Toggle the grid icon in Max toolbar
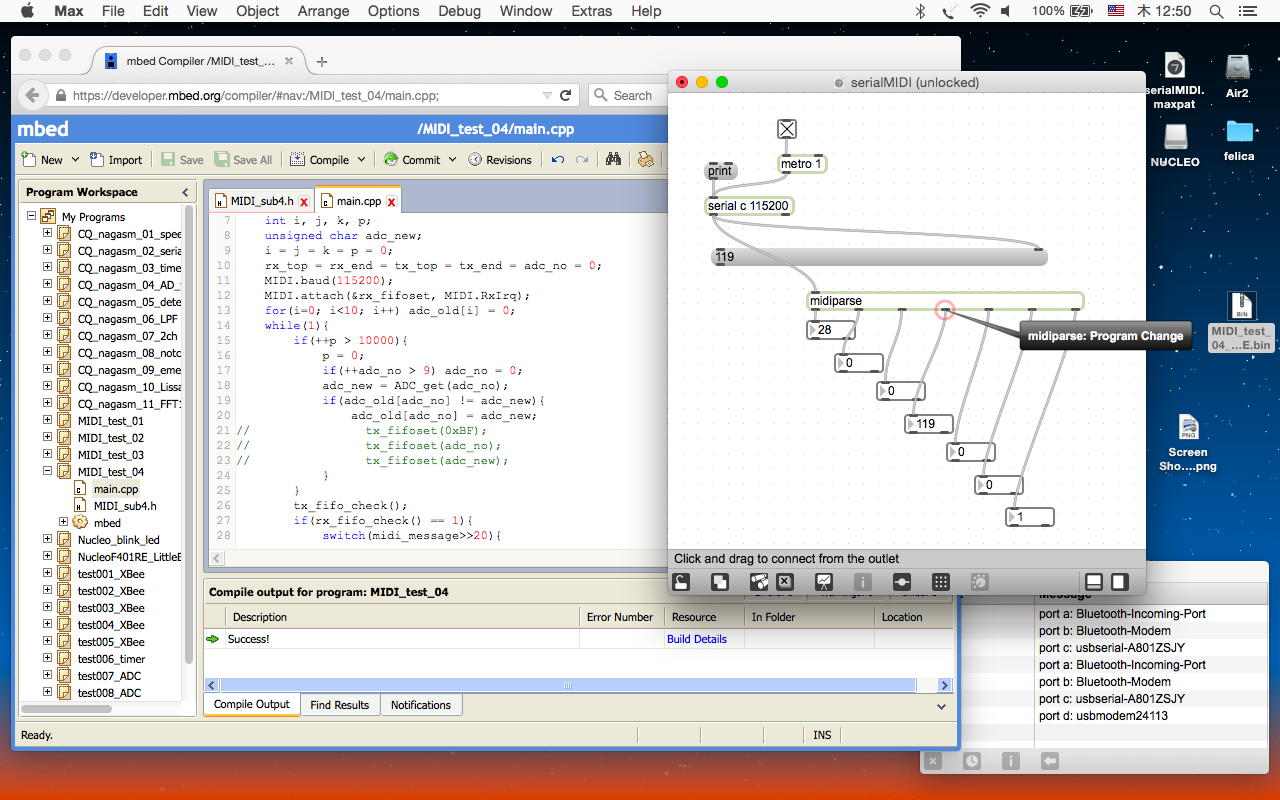Viewport: 1280px width, 800px height. [940, 582]
